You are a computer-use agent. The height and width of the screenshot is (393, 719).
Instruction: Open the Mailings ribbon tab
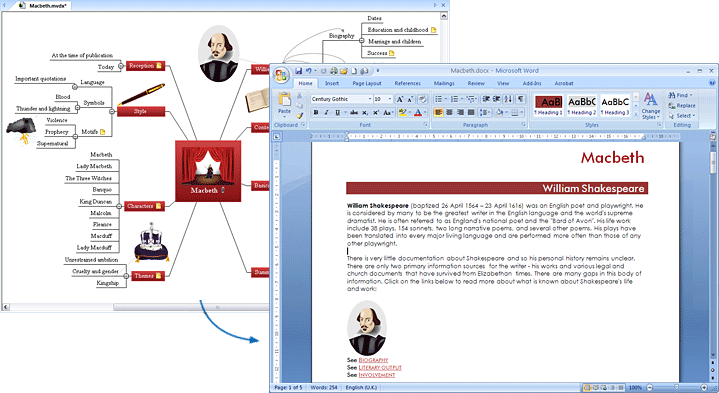click(x=444, y=83)
